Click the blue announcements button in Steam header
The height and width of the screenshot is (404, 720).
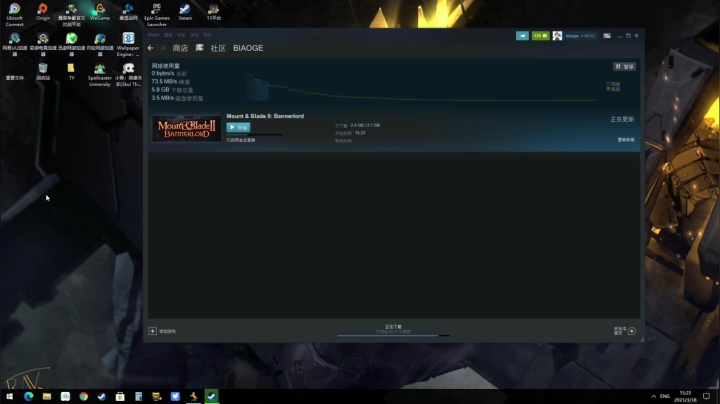(x=522, y=36)
